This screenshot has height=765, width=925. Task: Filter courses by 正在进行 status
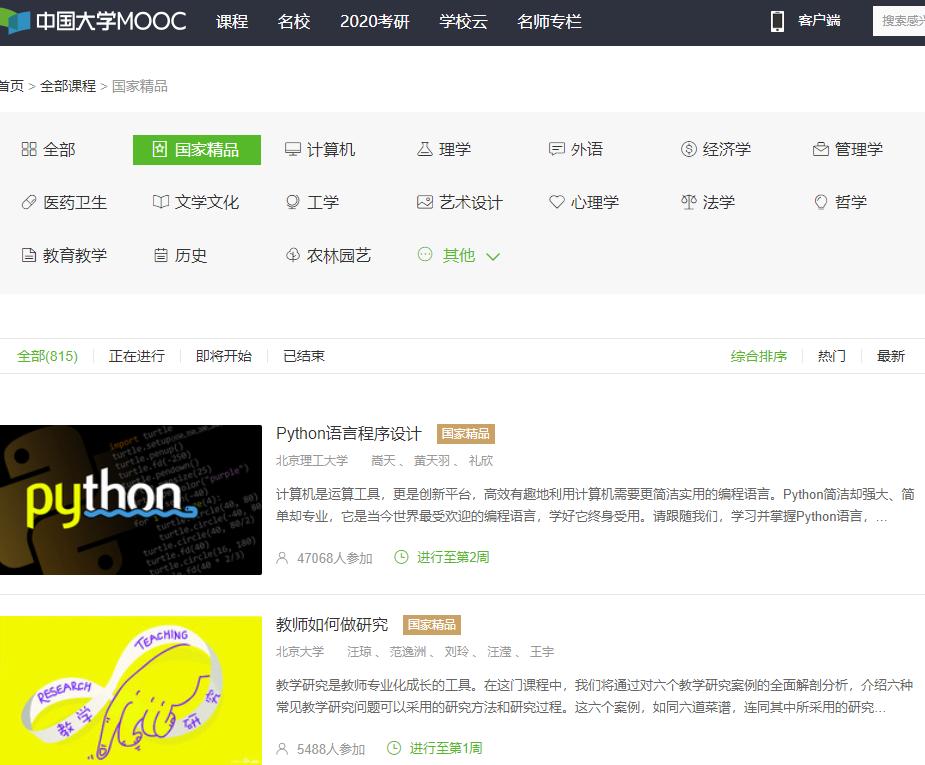(137, 356)
